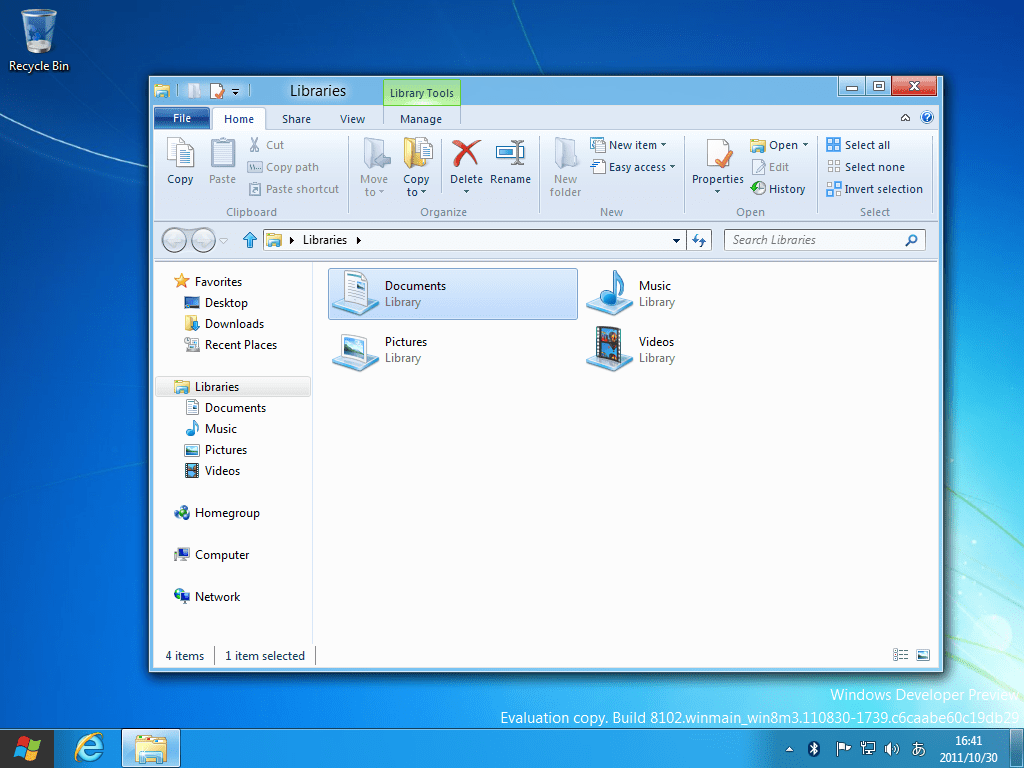Open the Help question mark icon

(927, 118)
